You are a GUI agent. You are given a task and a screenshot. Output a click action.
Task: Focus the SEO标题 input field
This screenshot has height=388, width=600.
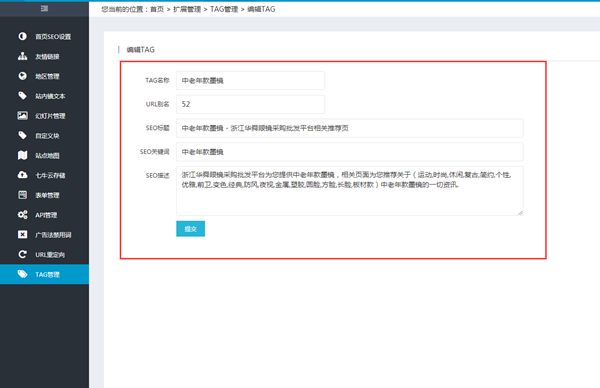point(349,128)
